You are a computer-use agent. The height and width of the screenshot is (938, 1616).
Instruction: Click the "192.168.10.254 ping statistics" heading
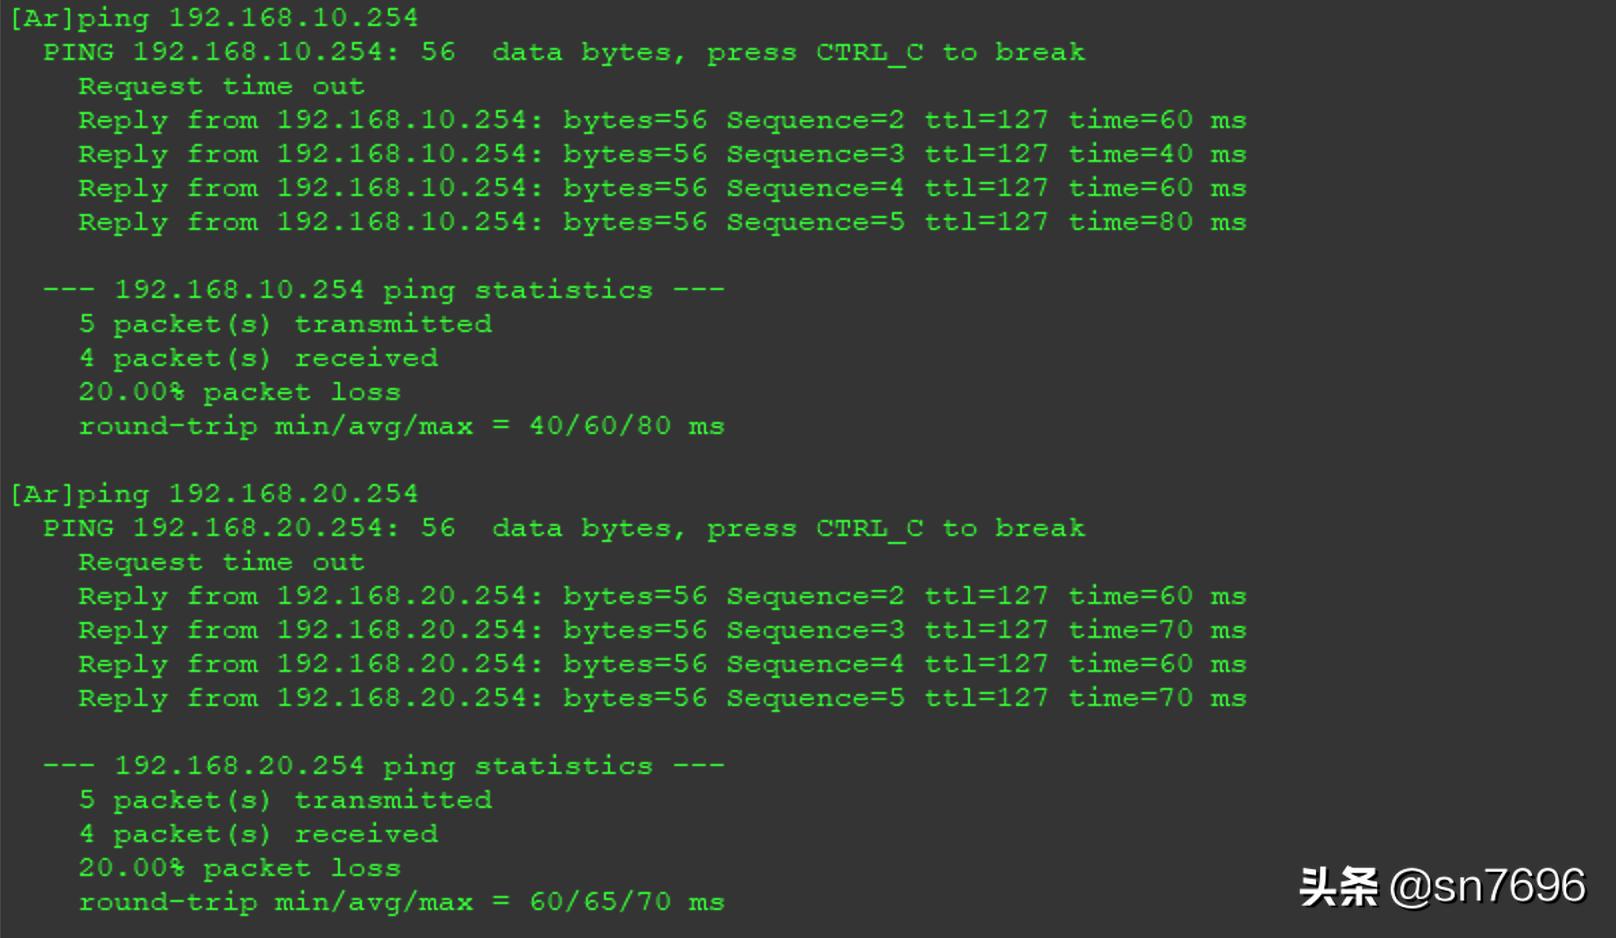[383, 291]
